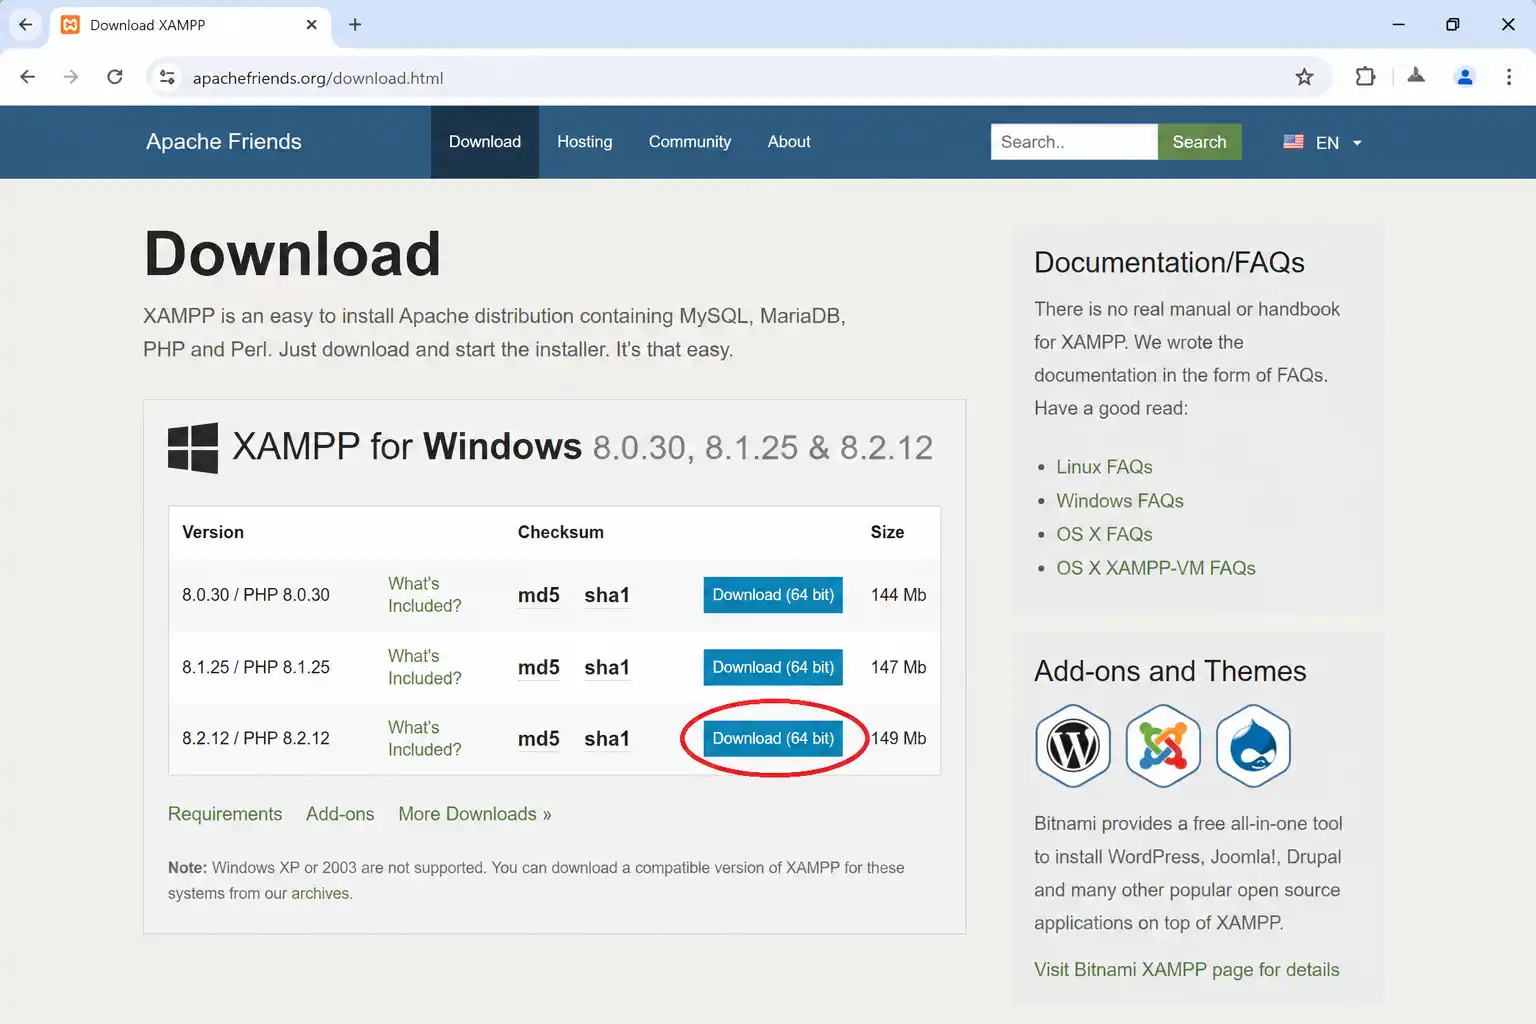Click sha1 checksum for 8.0.30
The height and width of the screenshot is (1024, 1536).
point(607,595)
